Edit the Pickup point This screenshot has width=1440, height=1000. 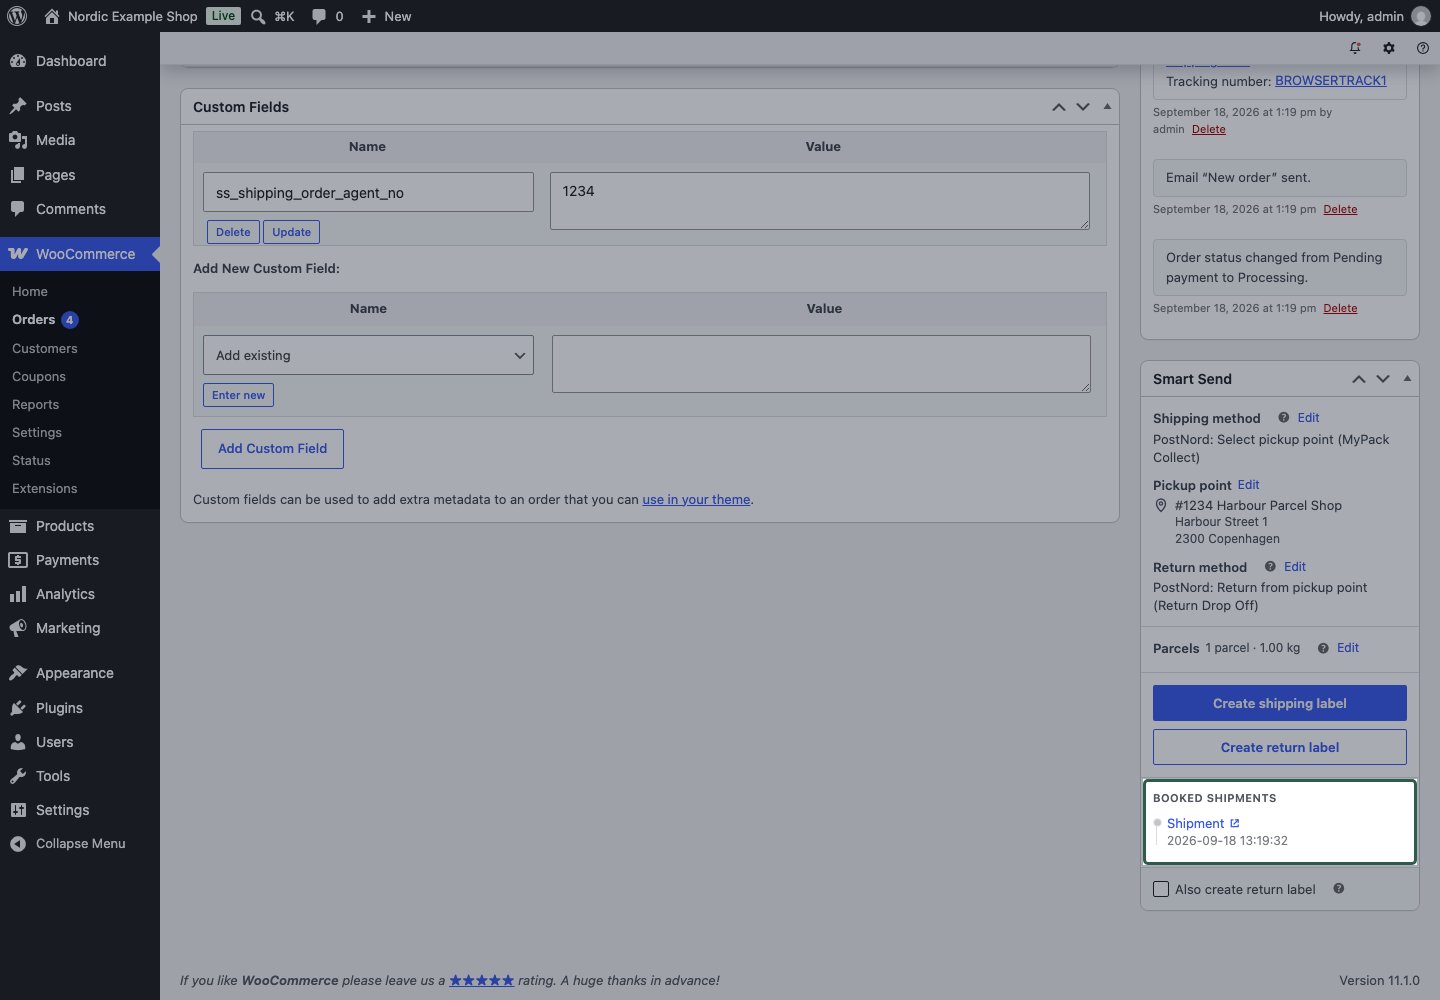click(1248, 485)
